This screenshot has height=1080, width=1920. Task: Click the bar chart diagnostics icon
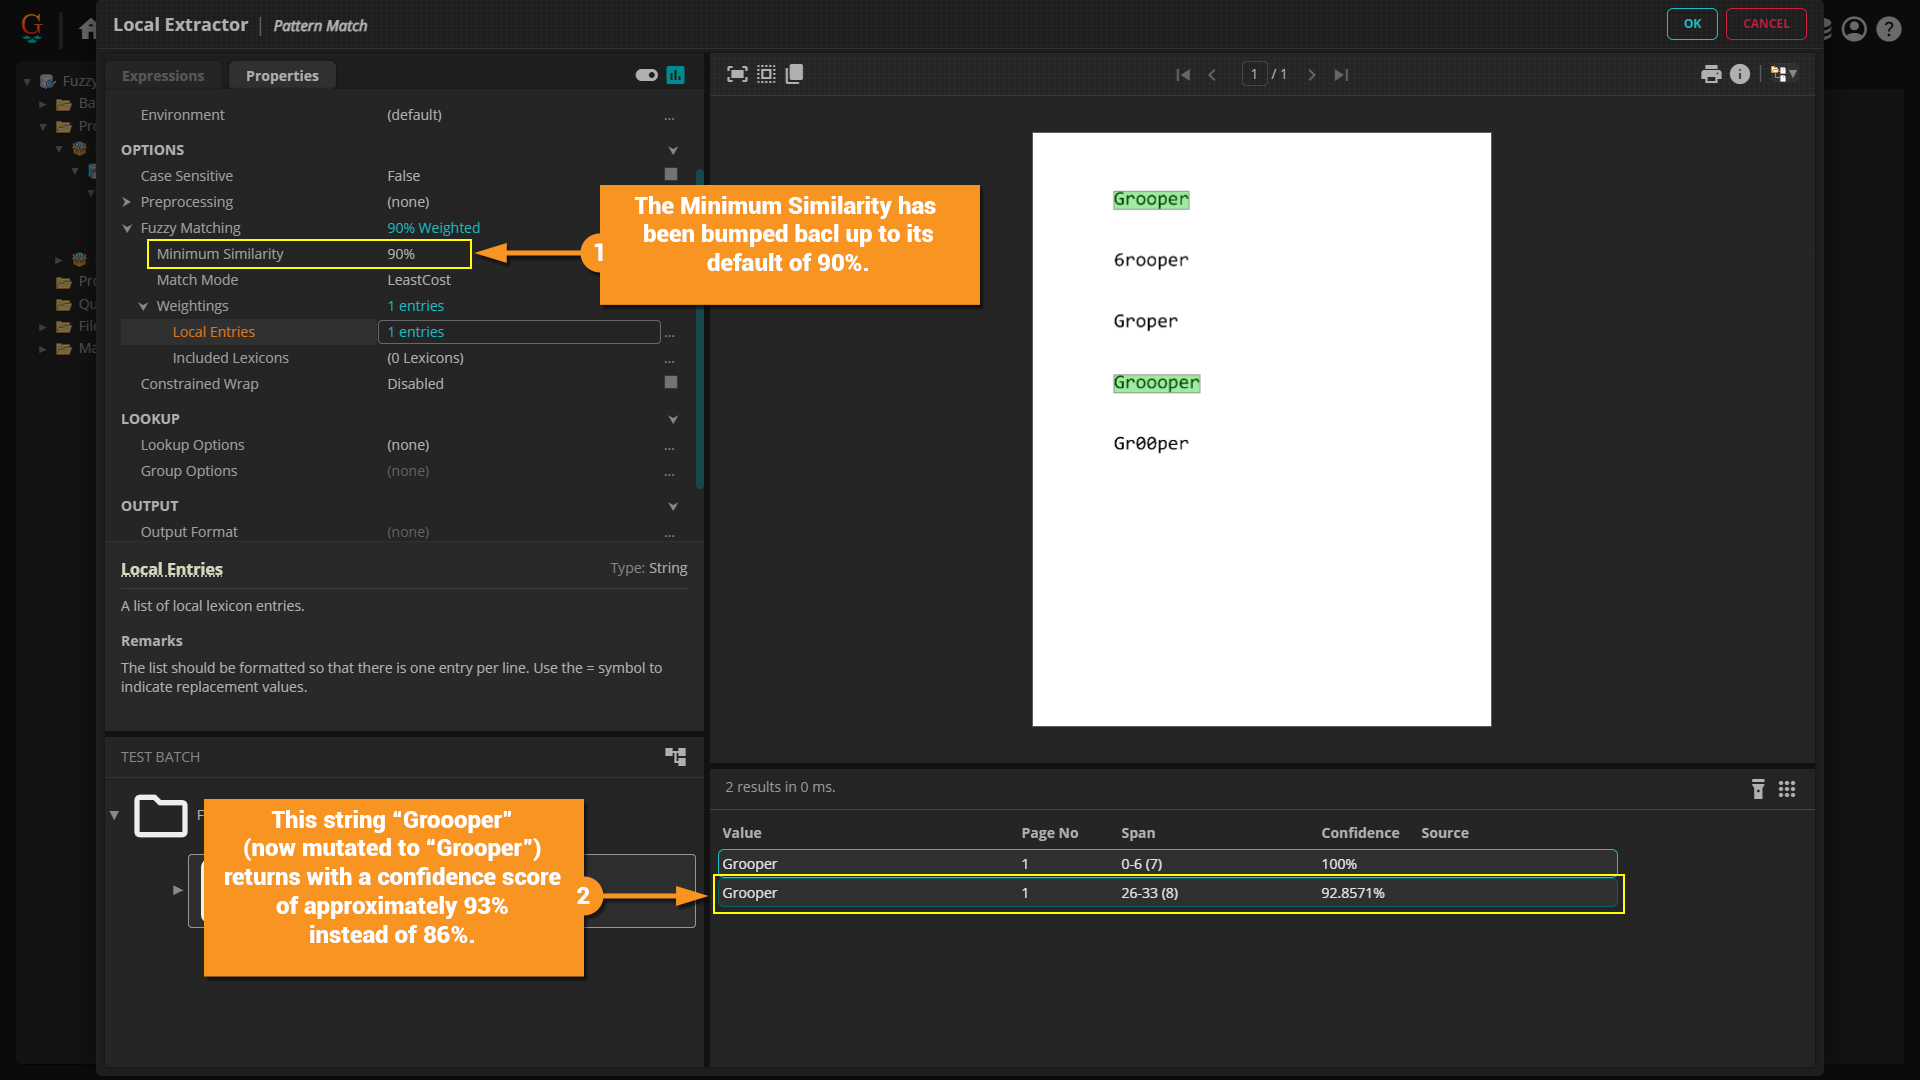pyautogui.click(x=676, y=75)
